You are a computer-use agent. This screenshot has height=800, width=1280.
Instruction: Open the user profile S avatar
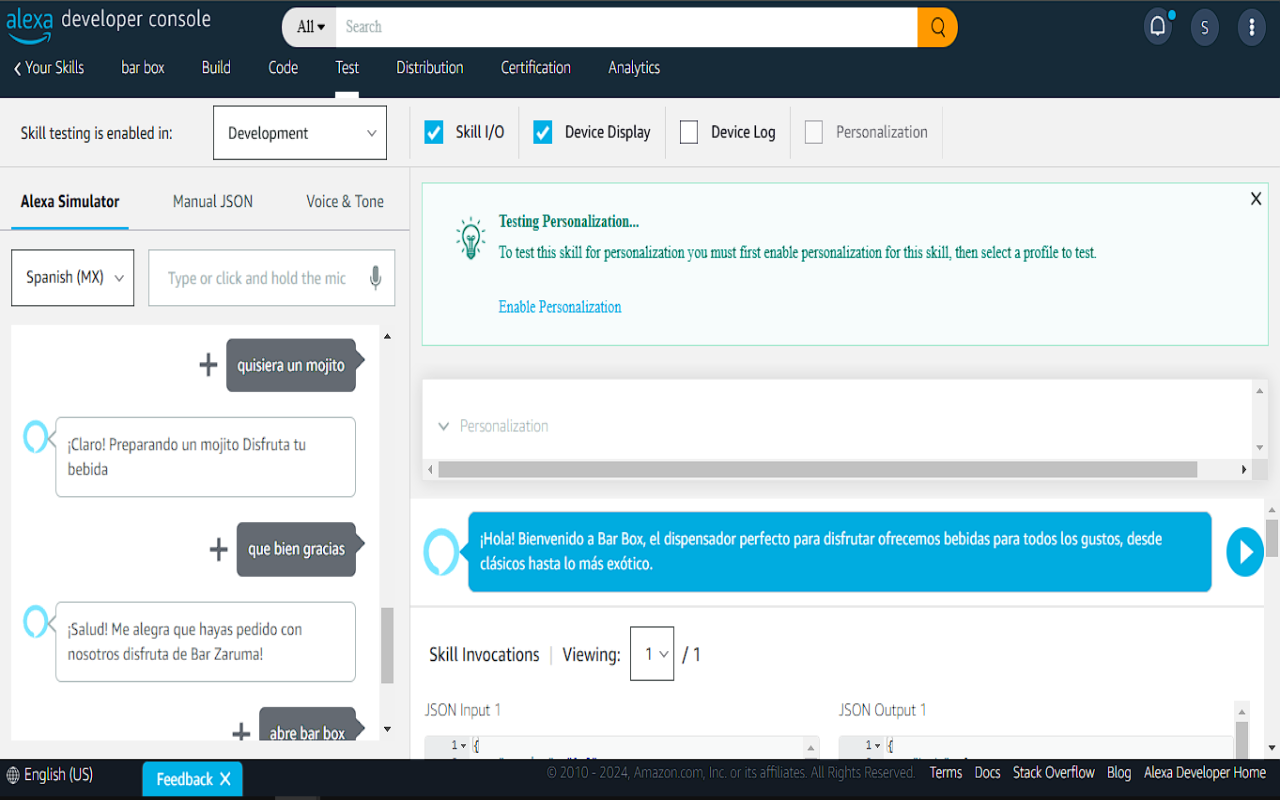click(1205, 28)
